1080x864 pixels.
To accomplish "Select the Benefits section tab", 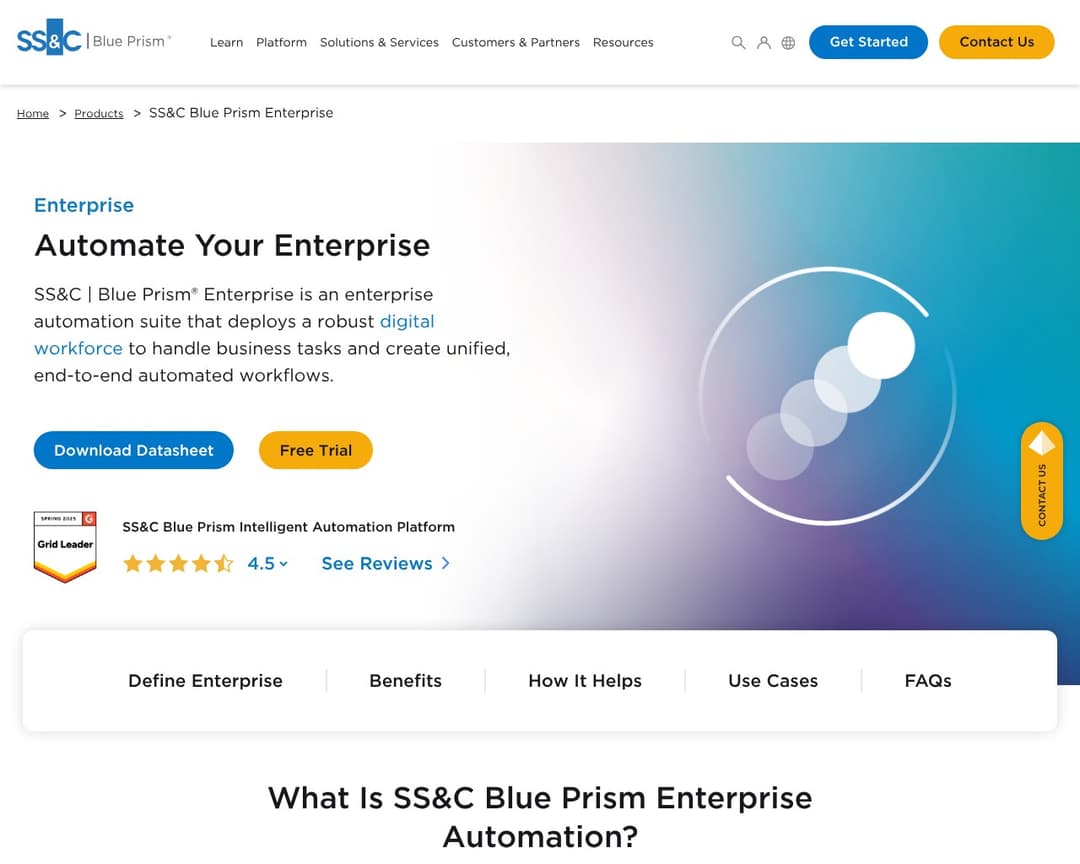I will 405,681.
